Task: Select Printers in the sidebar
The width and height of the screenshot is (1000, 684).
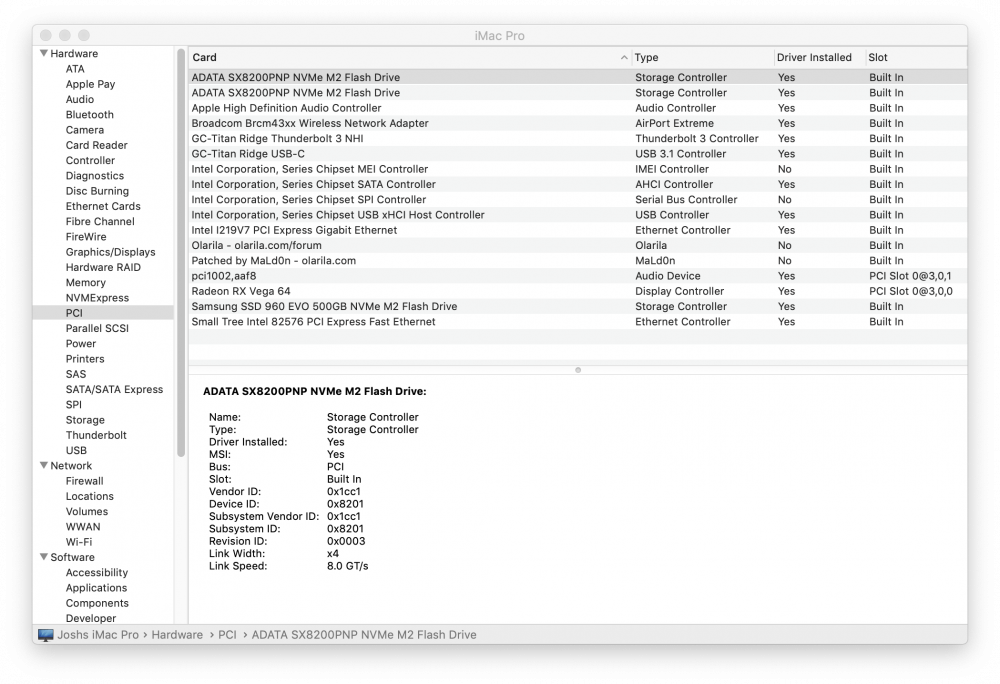Action: pos(85,359)
